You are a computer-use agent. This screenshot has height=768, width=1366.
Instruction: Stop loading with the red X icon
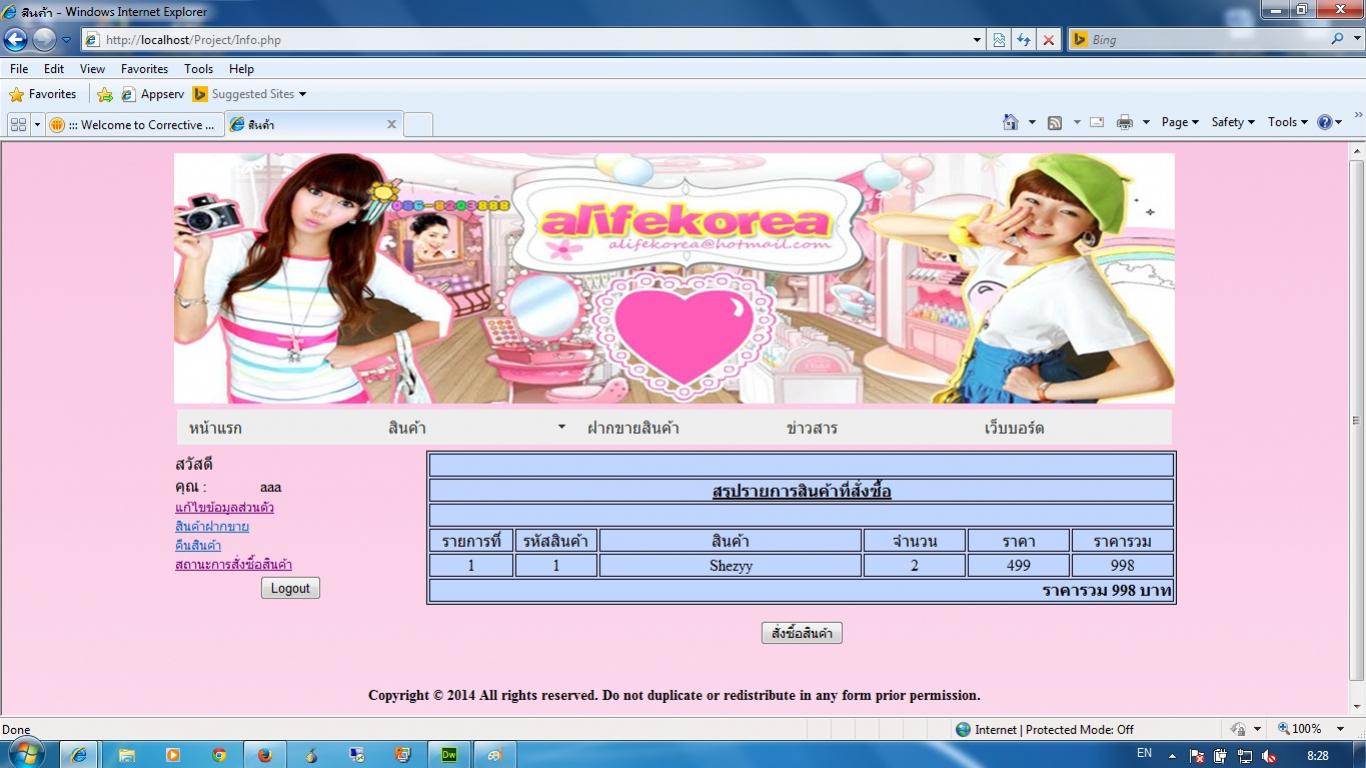[x=1048, y=40]
